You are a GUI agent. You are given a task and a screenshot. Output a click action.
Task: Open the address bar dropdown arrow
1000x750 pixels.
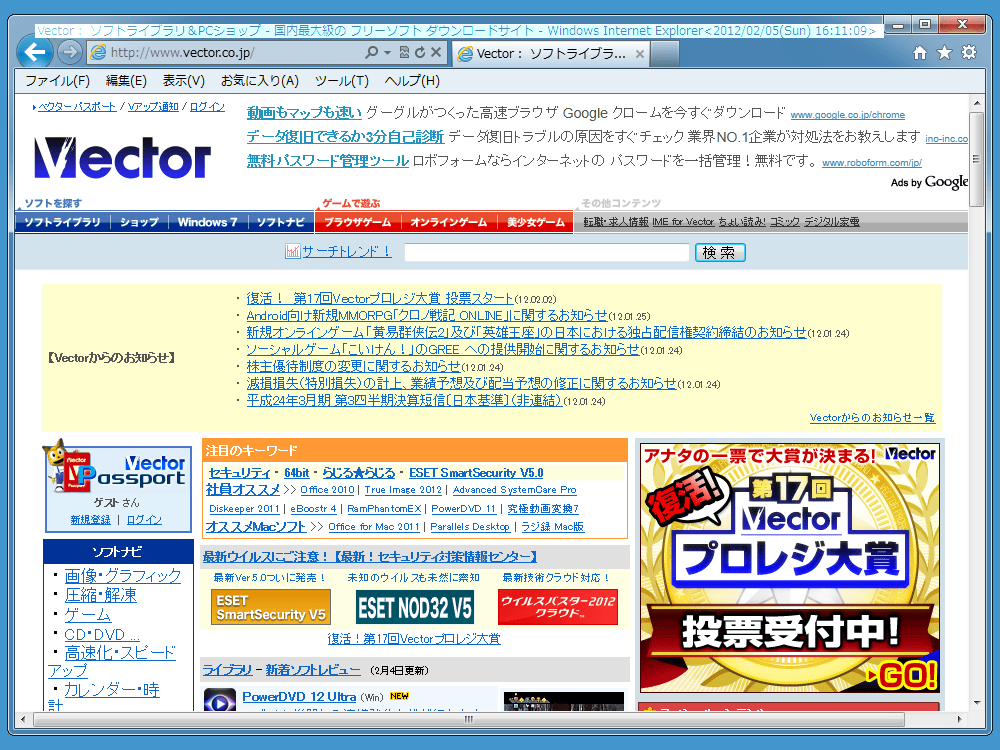[x=387, y=52]
